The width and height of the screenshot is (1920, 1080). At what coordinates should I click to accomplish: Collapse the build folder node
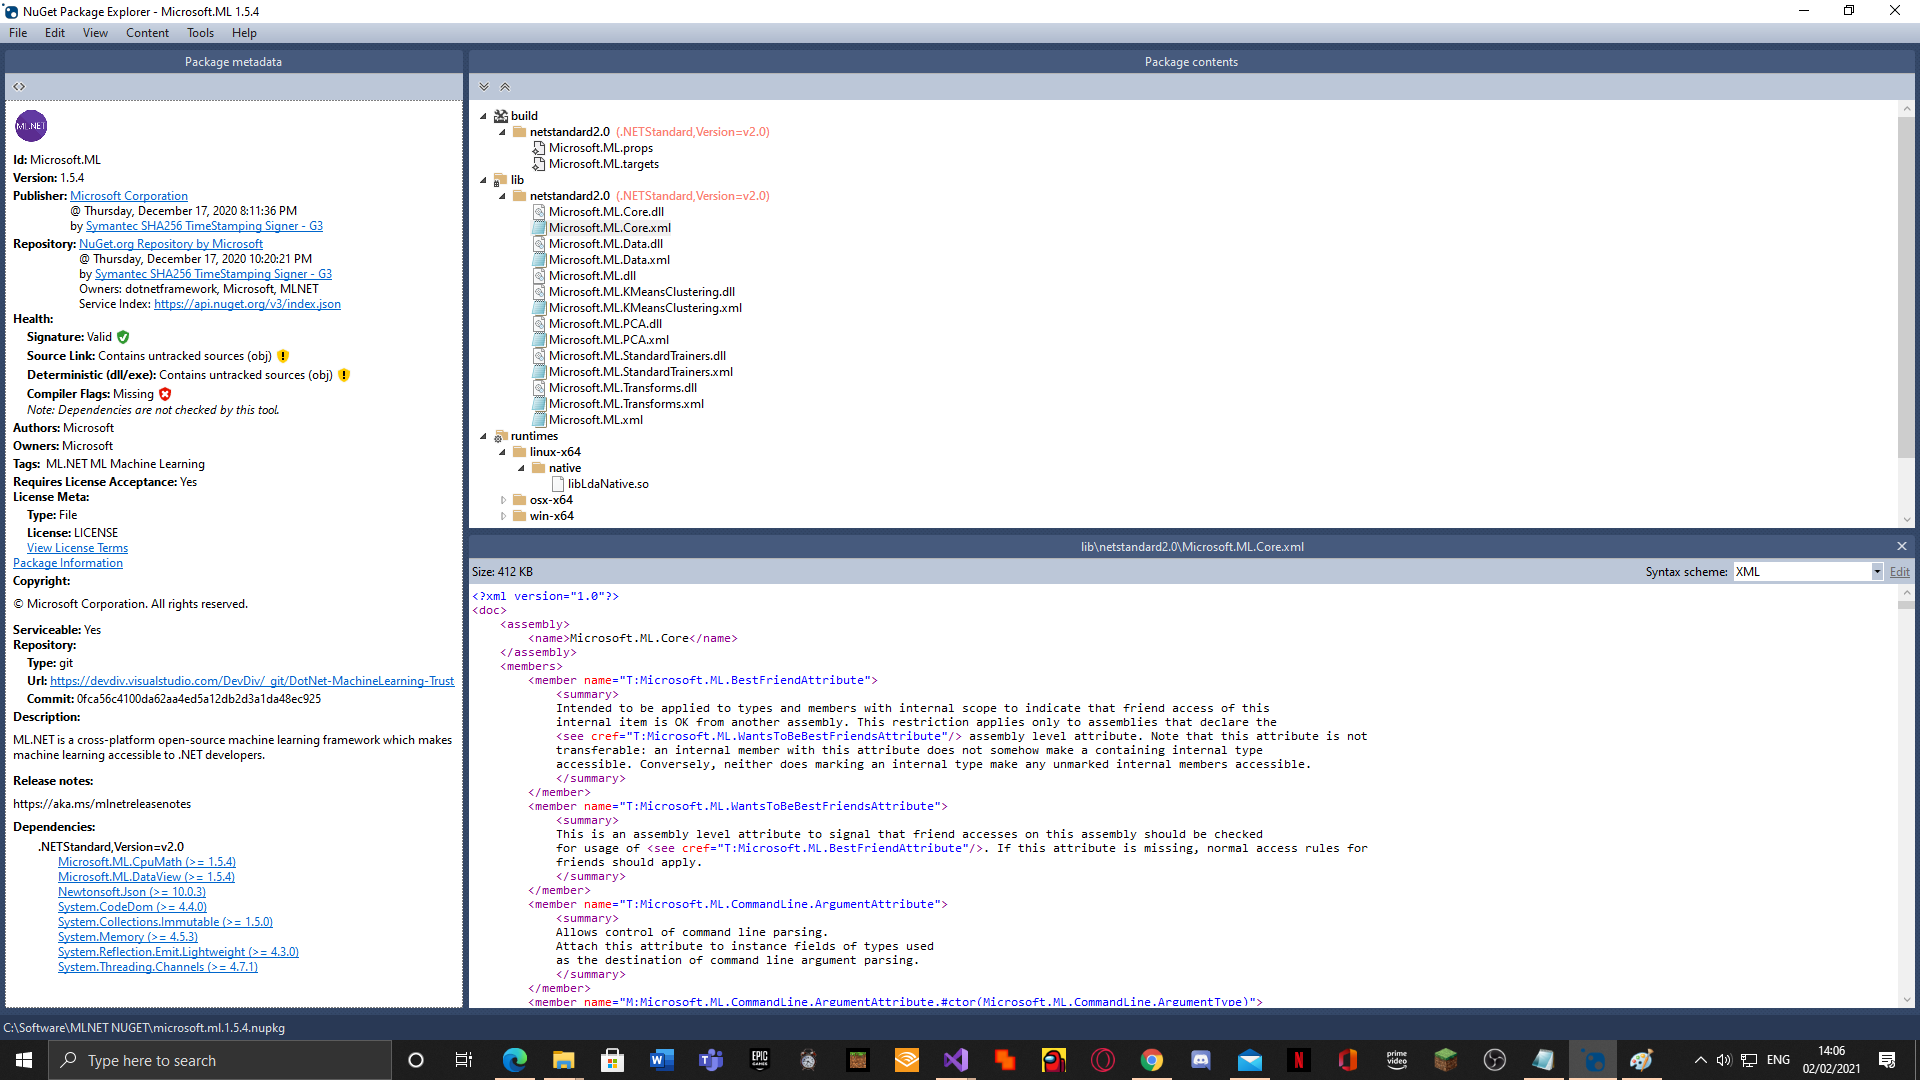tap(484, 116)
